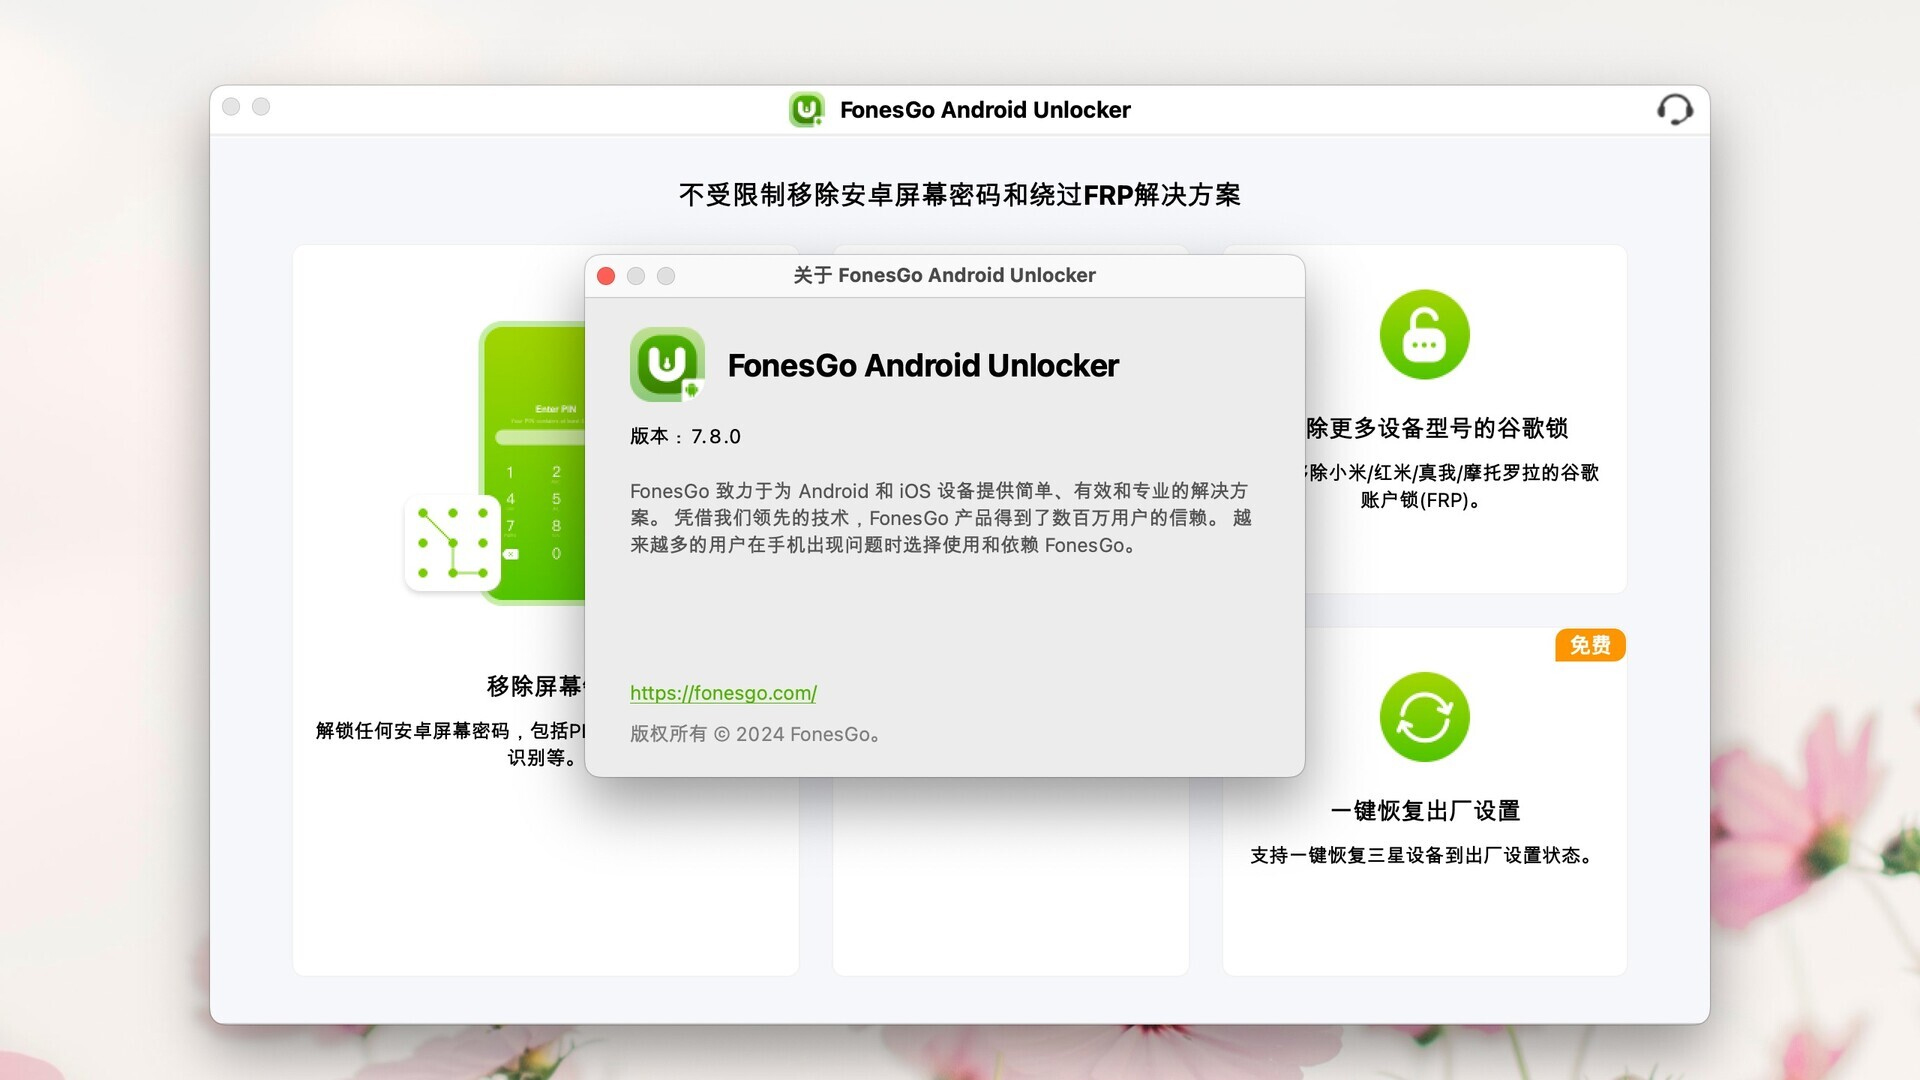This screenshot has width=1920, height=1080.
Task: Click the orange 免费 badge
Action: pyautogui.click(x=1590, y=645)
